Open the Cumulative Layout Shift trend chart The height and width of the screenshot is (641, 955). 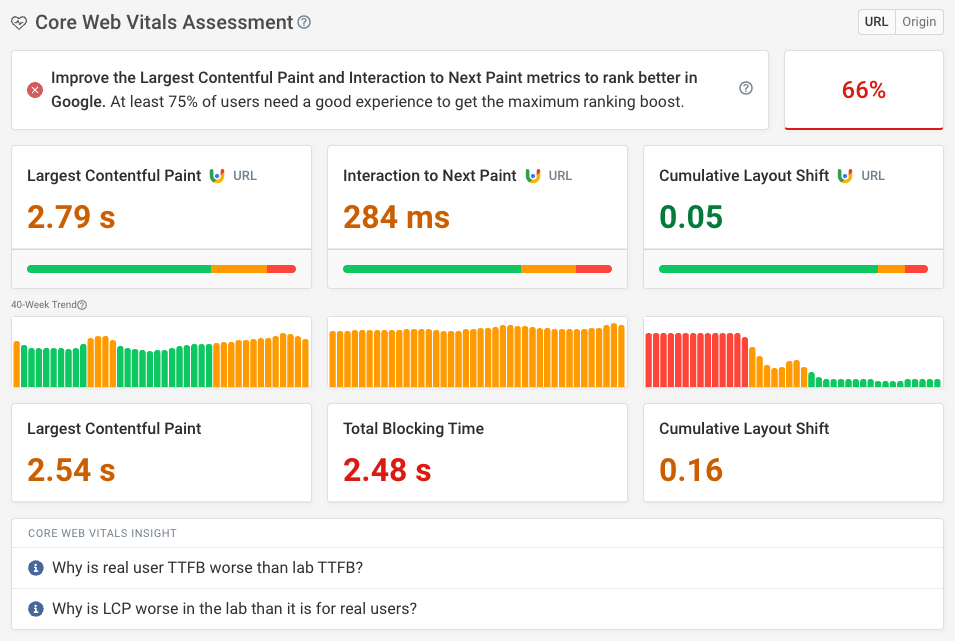click(x=793, y=353)
